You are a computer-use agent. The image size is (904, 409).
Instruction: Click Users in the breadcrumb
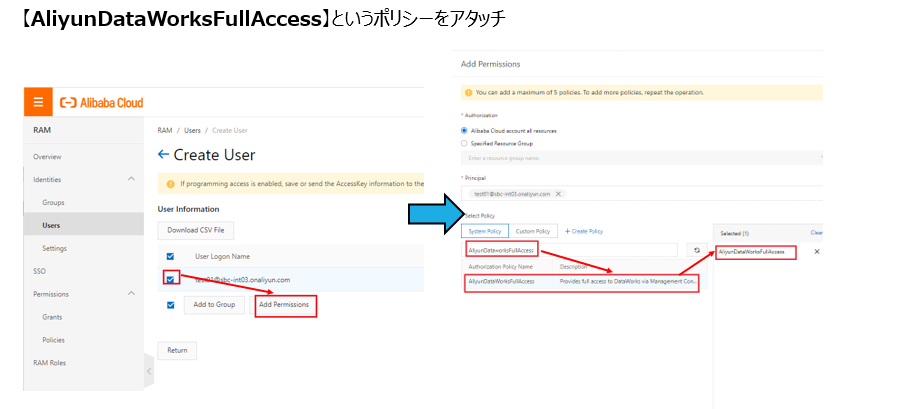click(192, 130)
